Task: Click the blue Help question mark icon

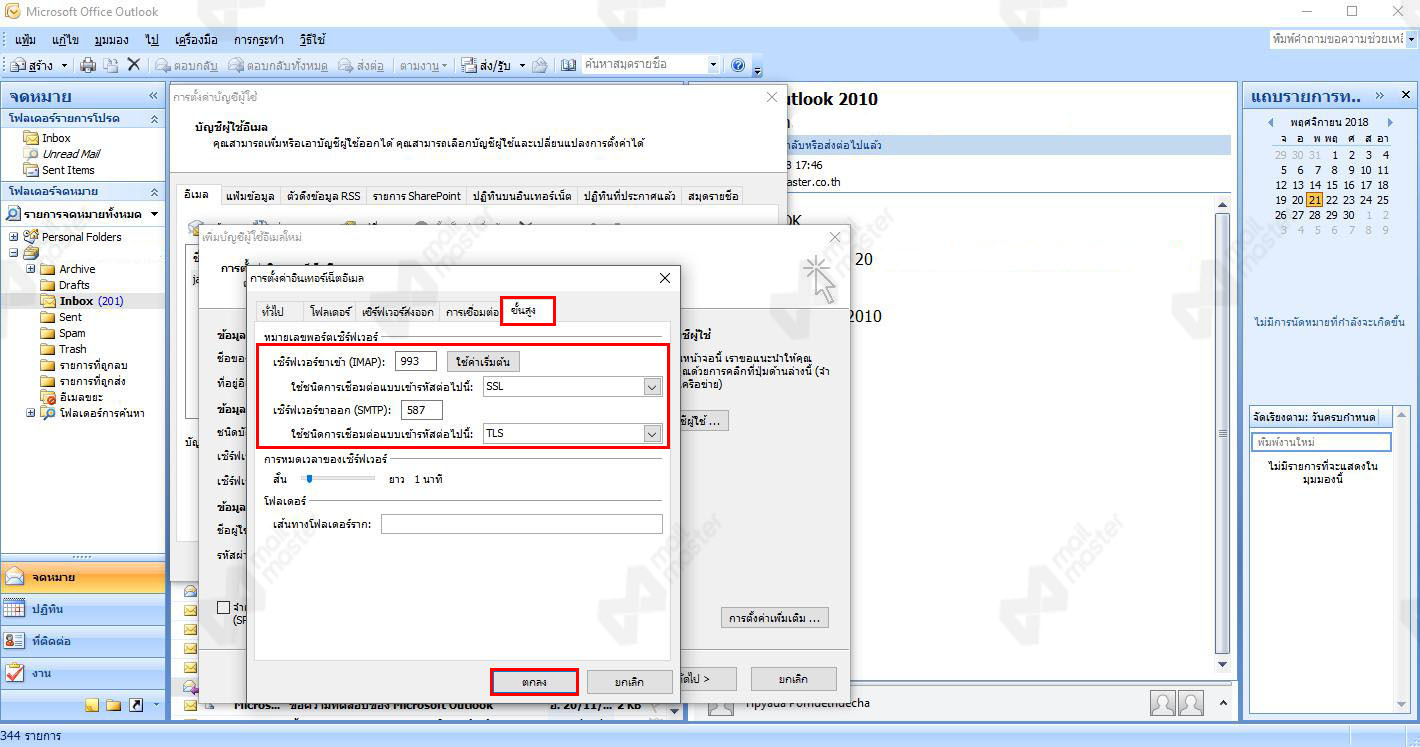Action: click(x=738, y=65)
